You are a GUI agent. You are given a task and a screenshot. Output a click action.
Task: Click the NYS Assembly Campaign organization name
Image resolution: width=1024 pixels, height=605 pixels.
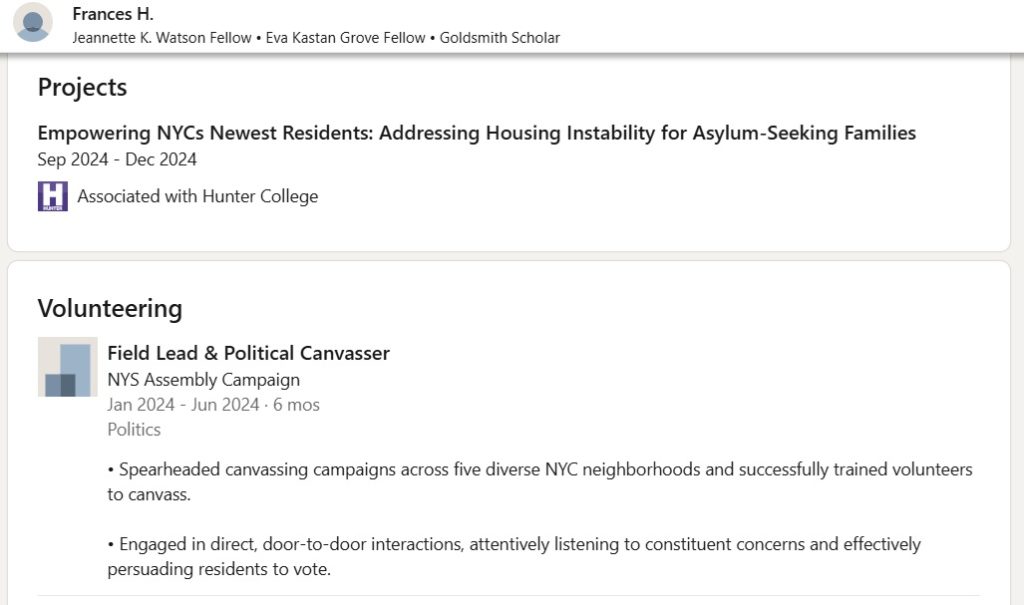(203, 379)
